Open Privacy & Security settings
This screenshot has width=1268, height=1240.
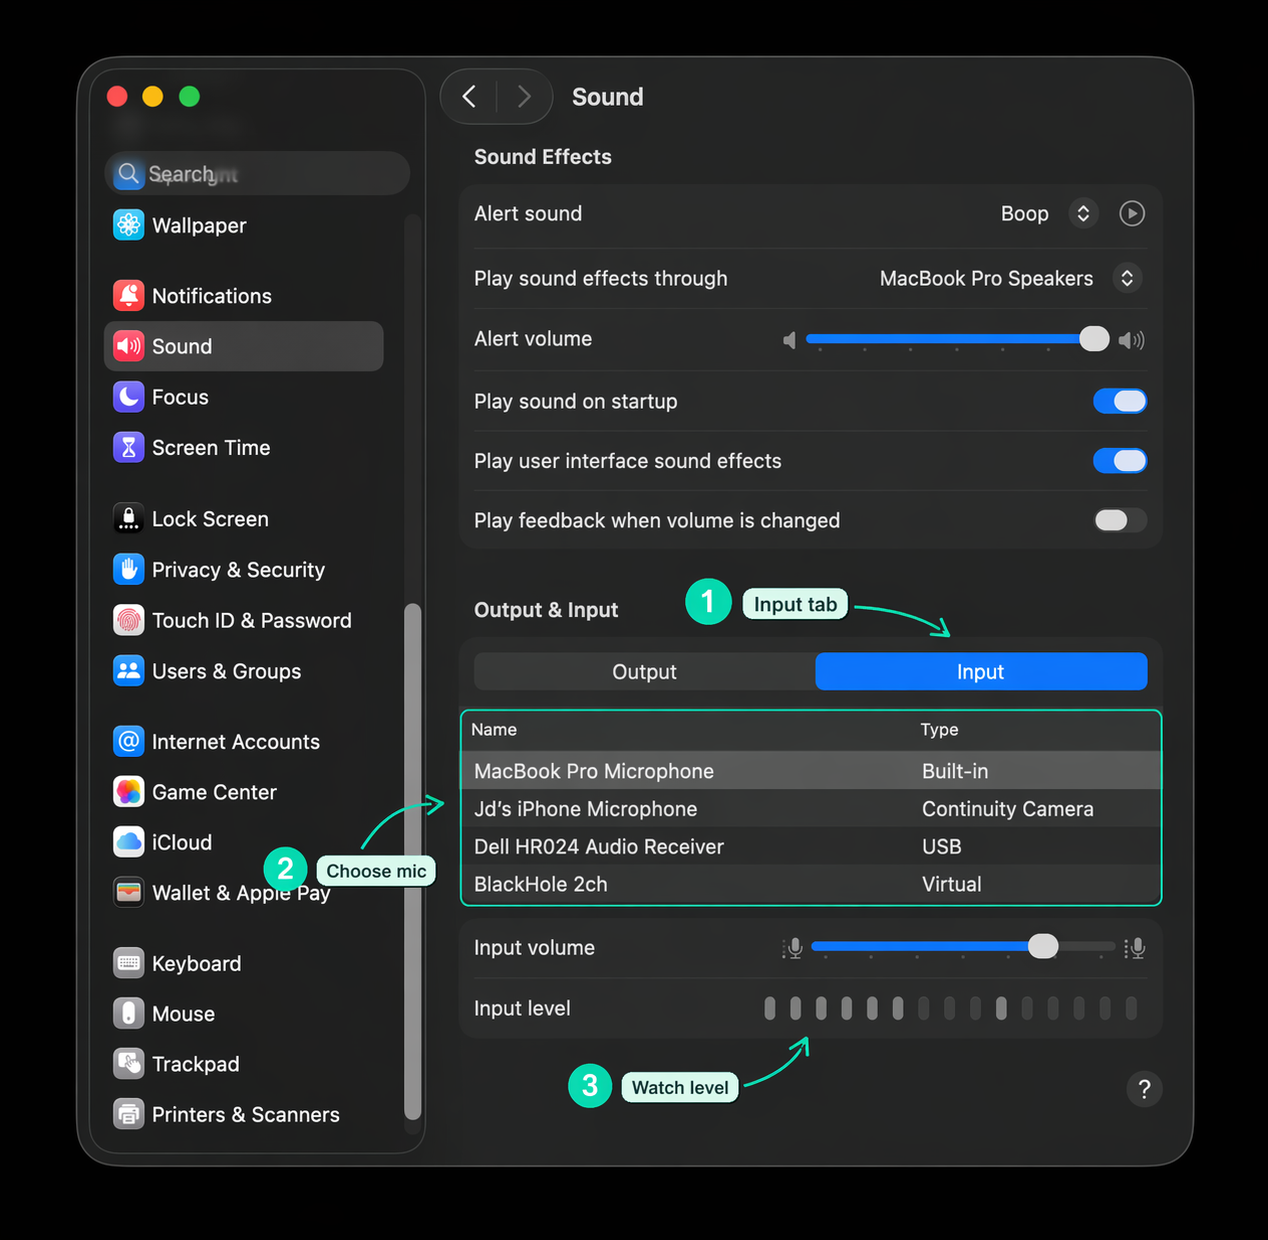click(129, 569)
